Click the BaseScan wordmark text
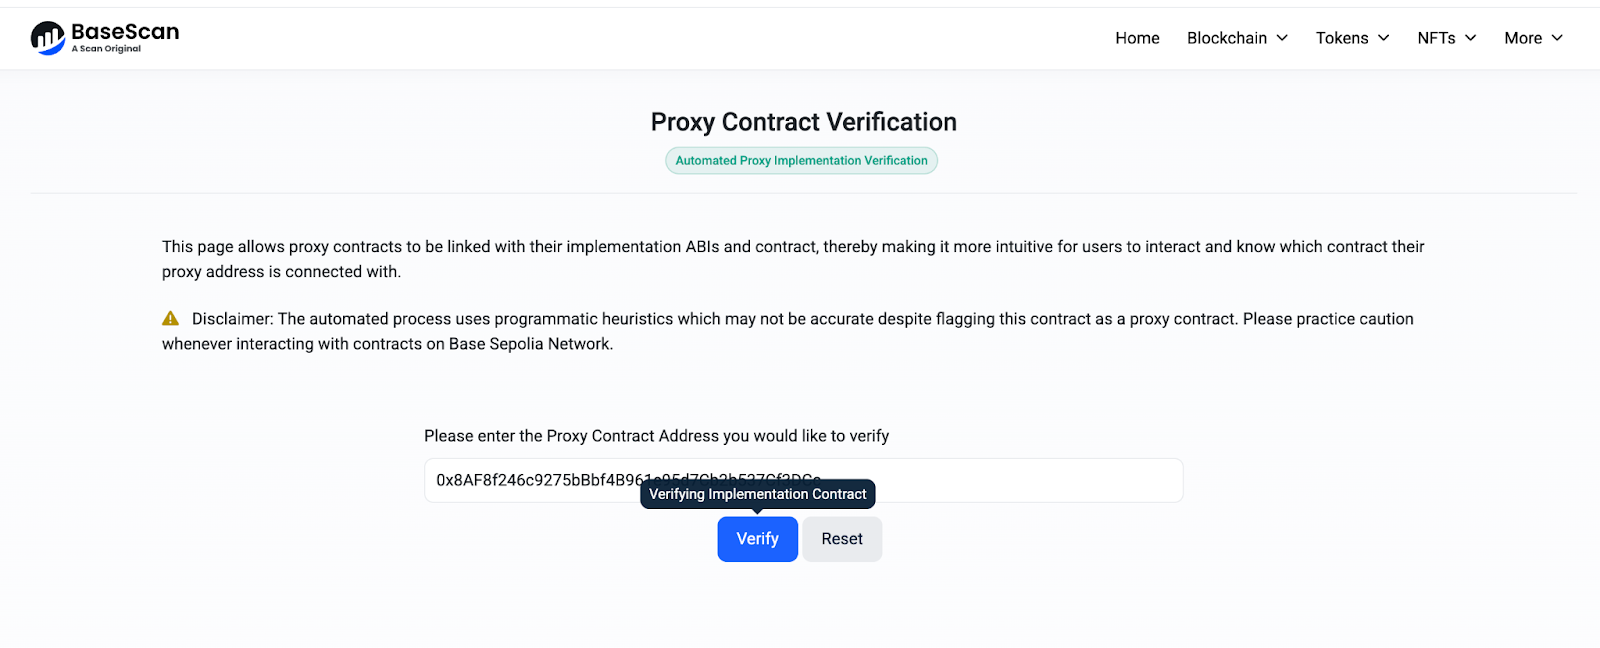Screen dimensions: 1600x648 pyautogui.click(x=125, y=32)
